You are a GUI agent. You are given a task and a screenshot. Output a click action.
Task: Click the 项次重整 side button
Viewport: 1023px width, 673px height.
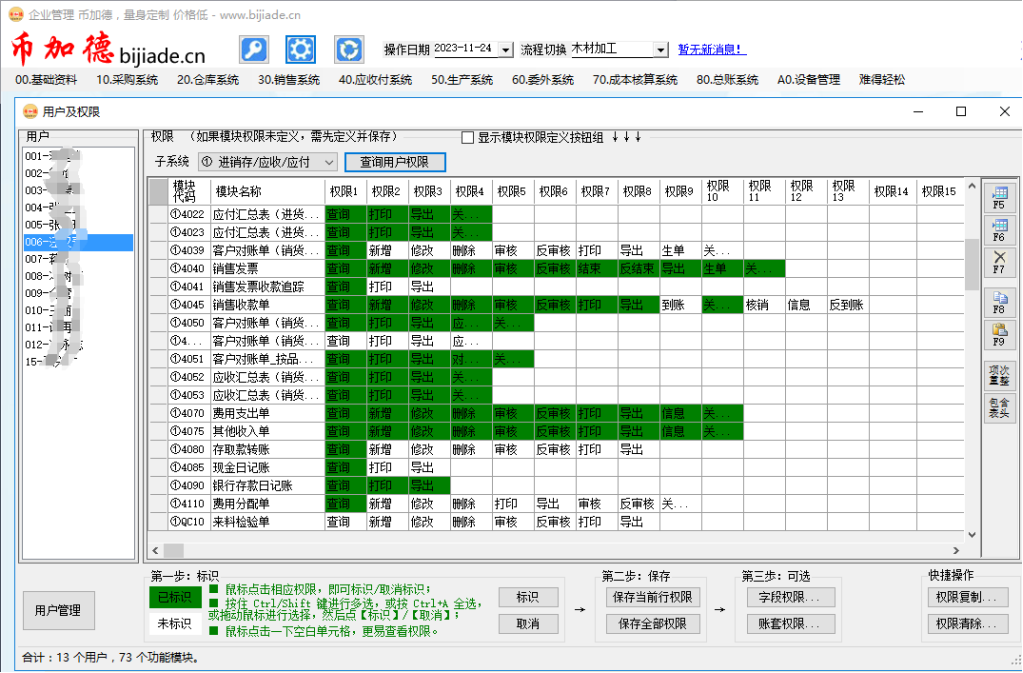pyautogui.click(x=999, y=375)
